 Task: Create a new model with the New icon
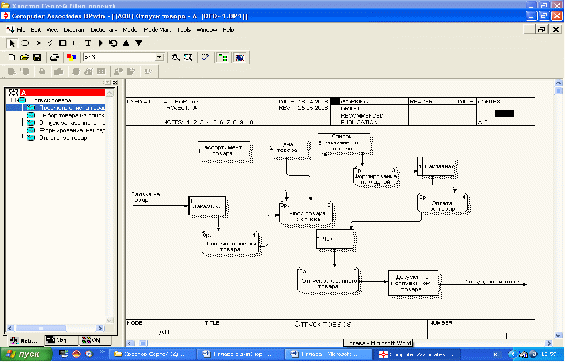click(12, 57)
